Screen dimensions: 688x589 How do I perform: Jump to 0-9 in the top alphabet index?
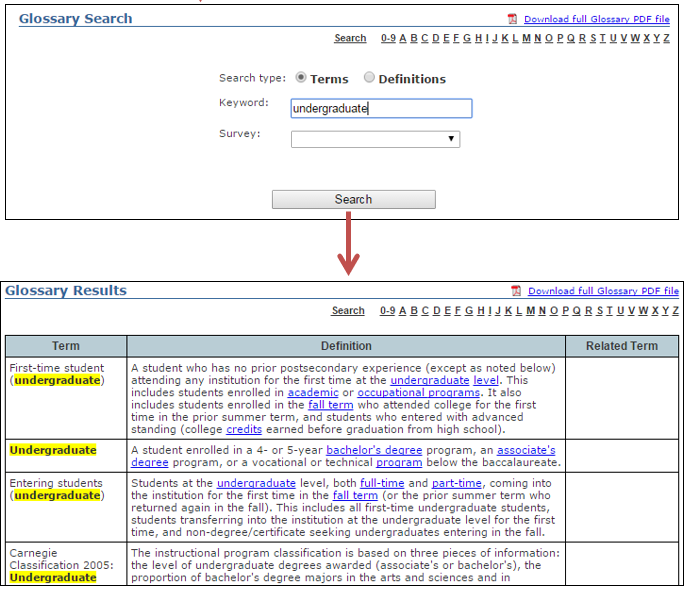tap(388, 38)
